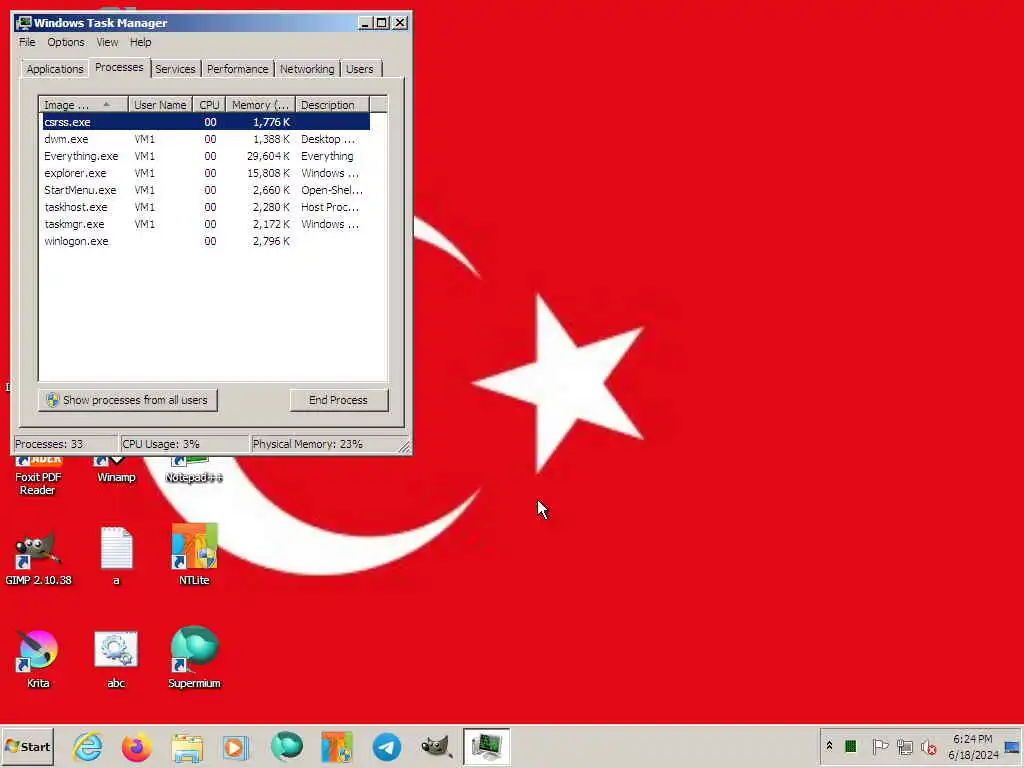The image size is (1024, 768).
Task: Select the Foxit PDF Reader desktop icon
Action: 38,476
